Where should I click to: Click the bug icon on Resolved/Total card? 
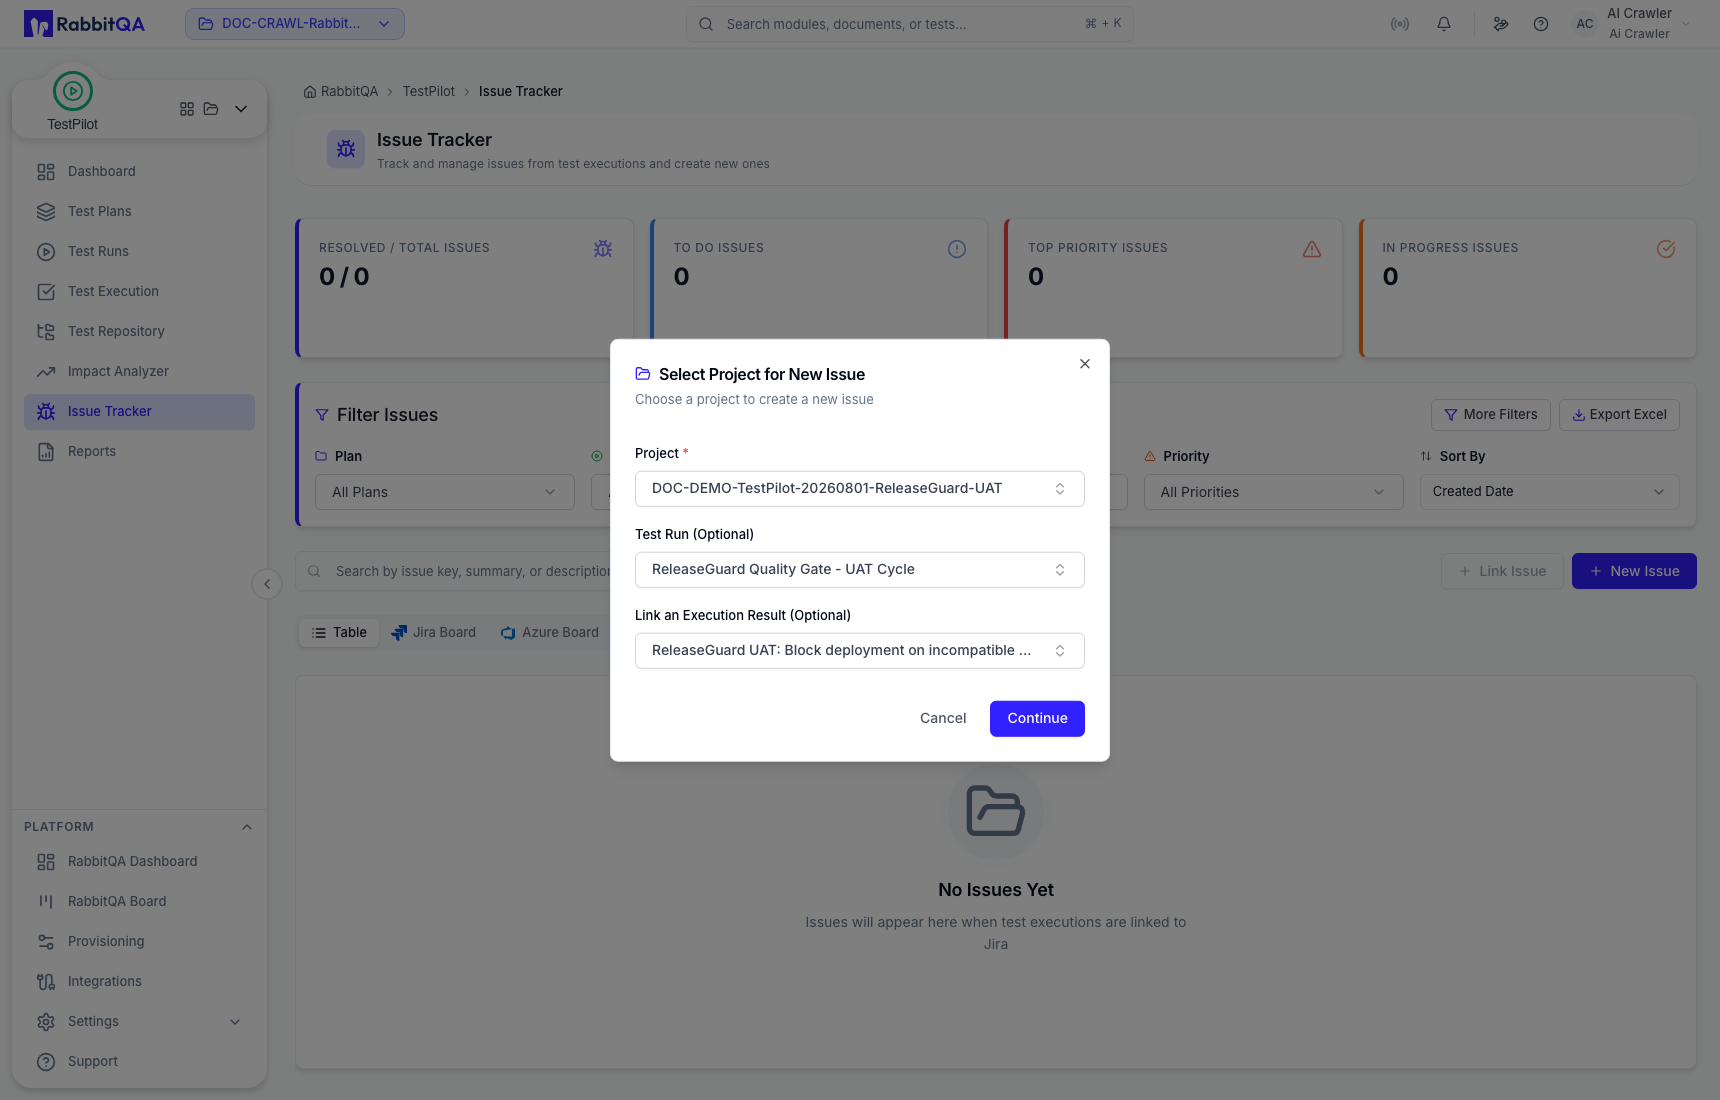click(x=603, y=249)
